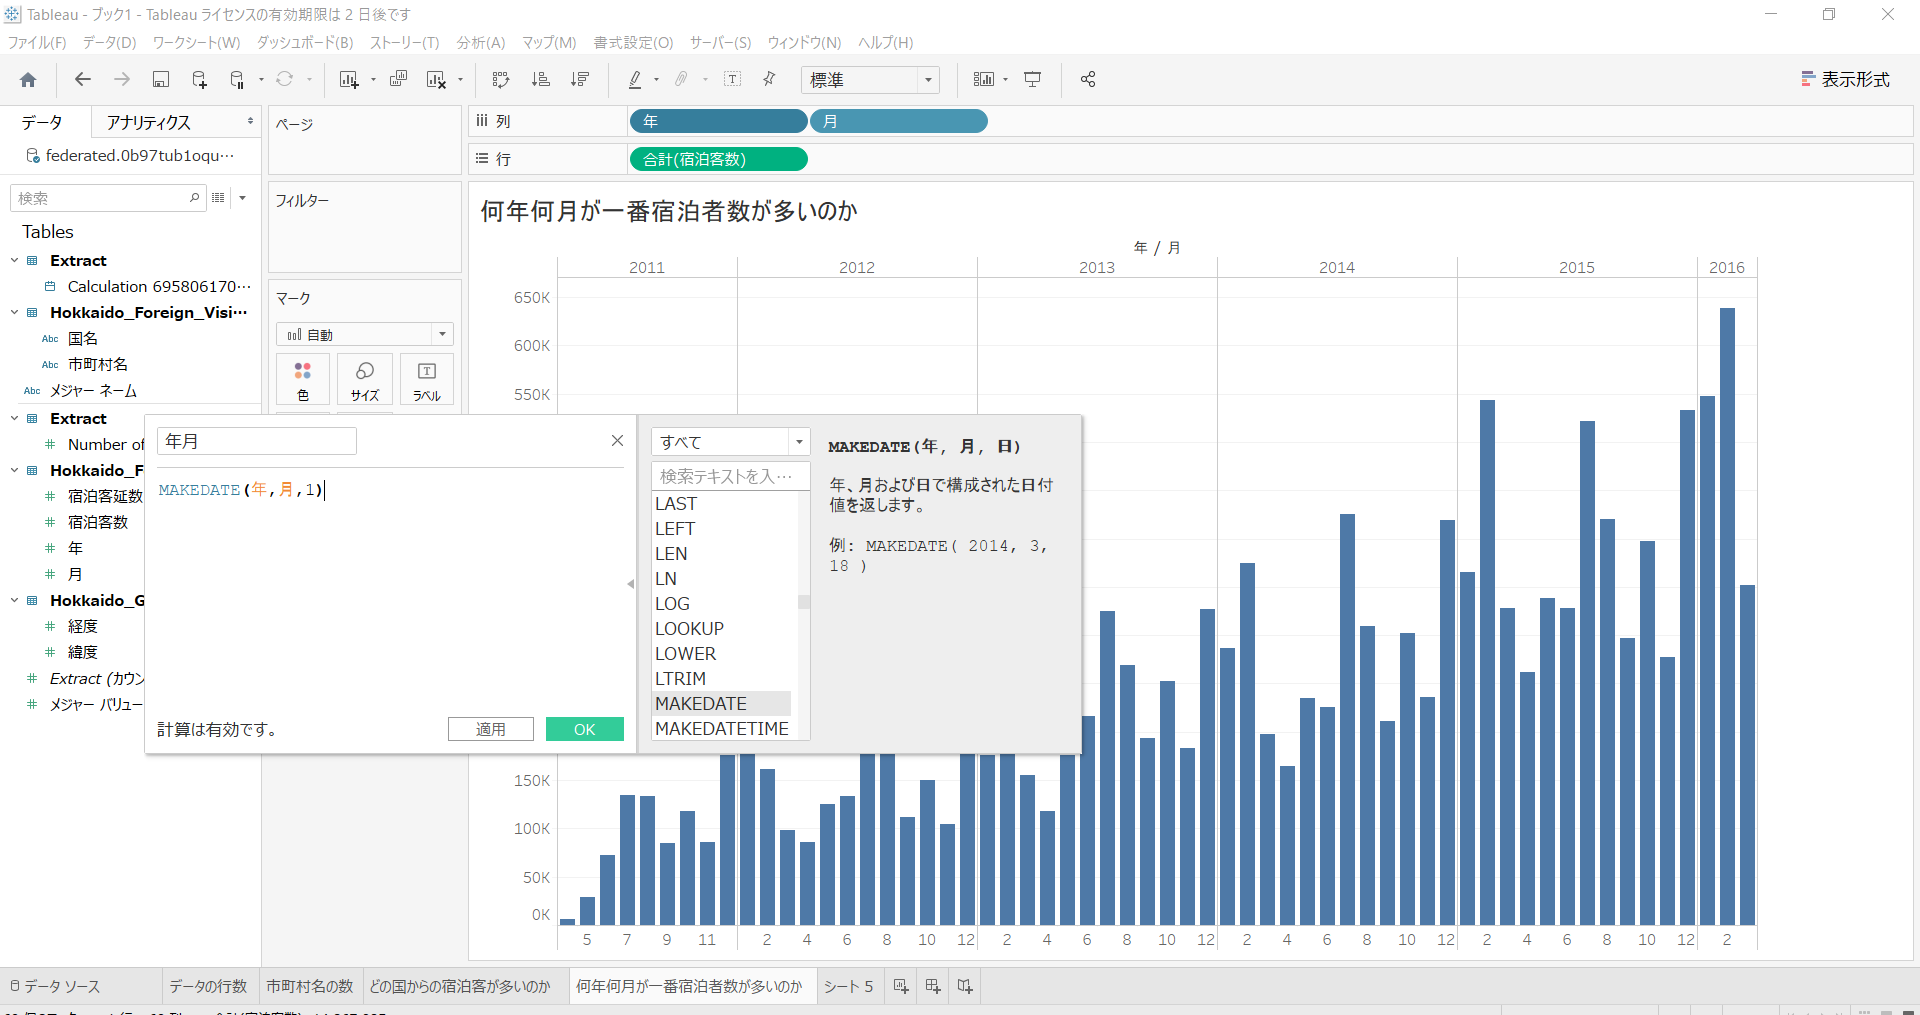Open the シート 5 sheet tab
The height and width of the screenshot is (1015, 1920).
pyautogui.click(x=848, y=987)
